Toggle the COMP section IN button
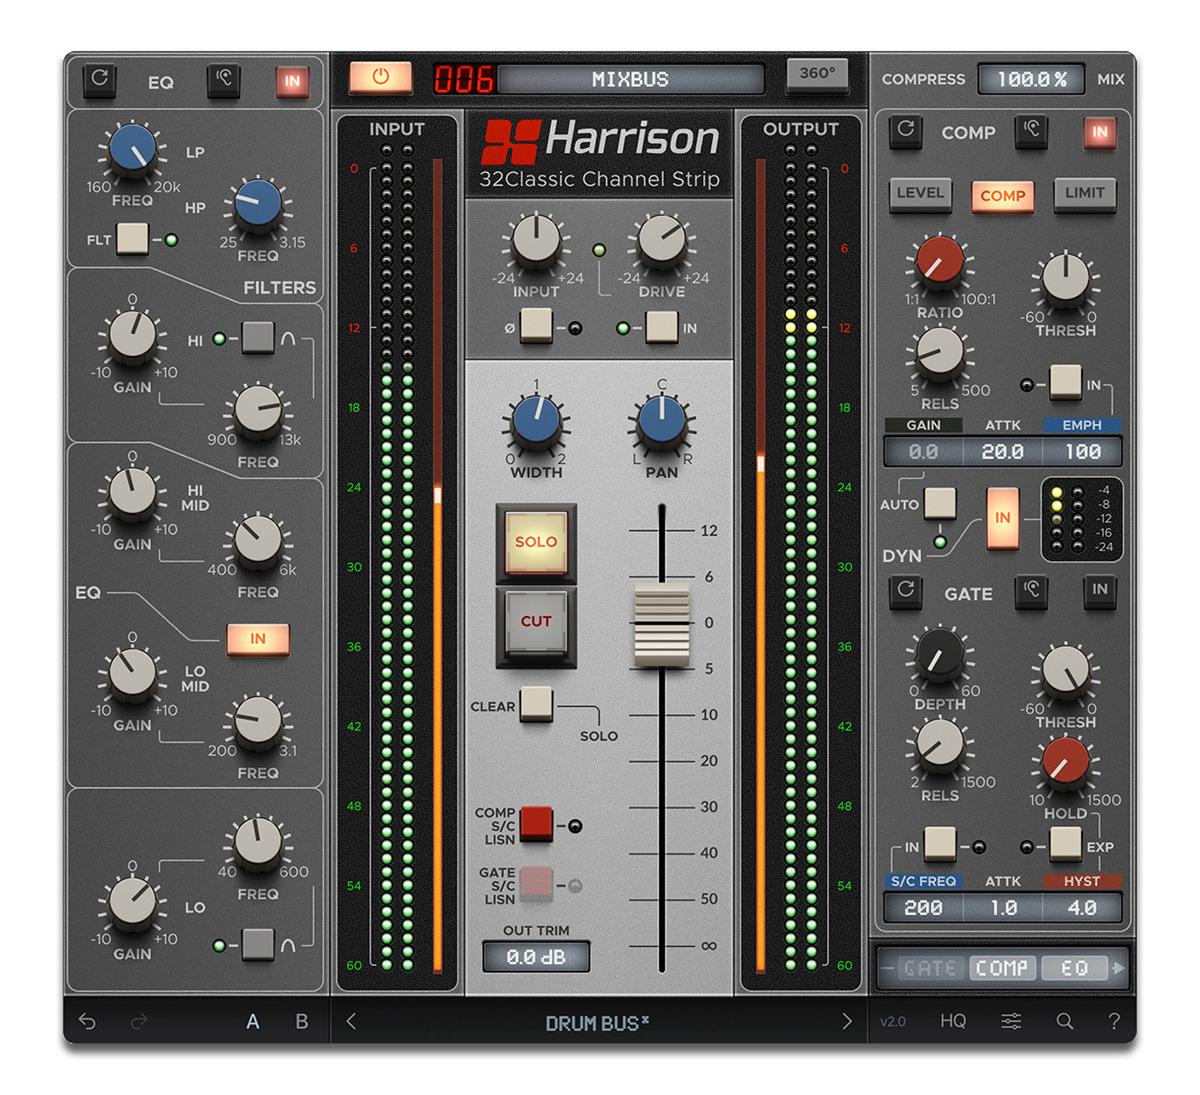1200x1095 pixels. coord(1100,131)
